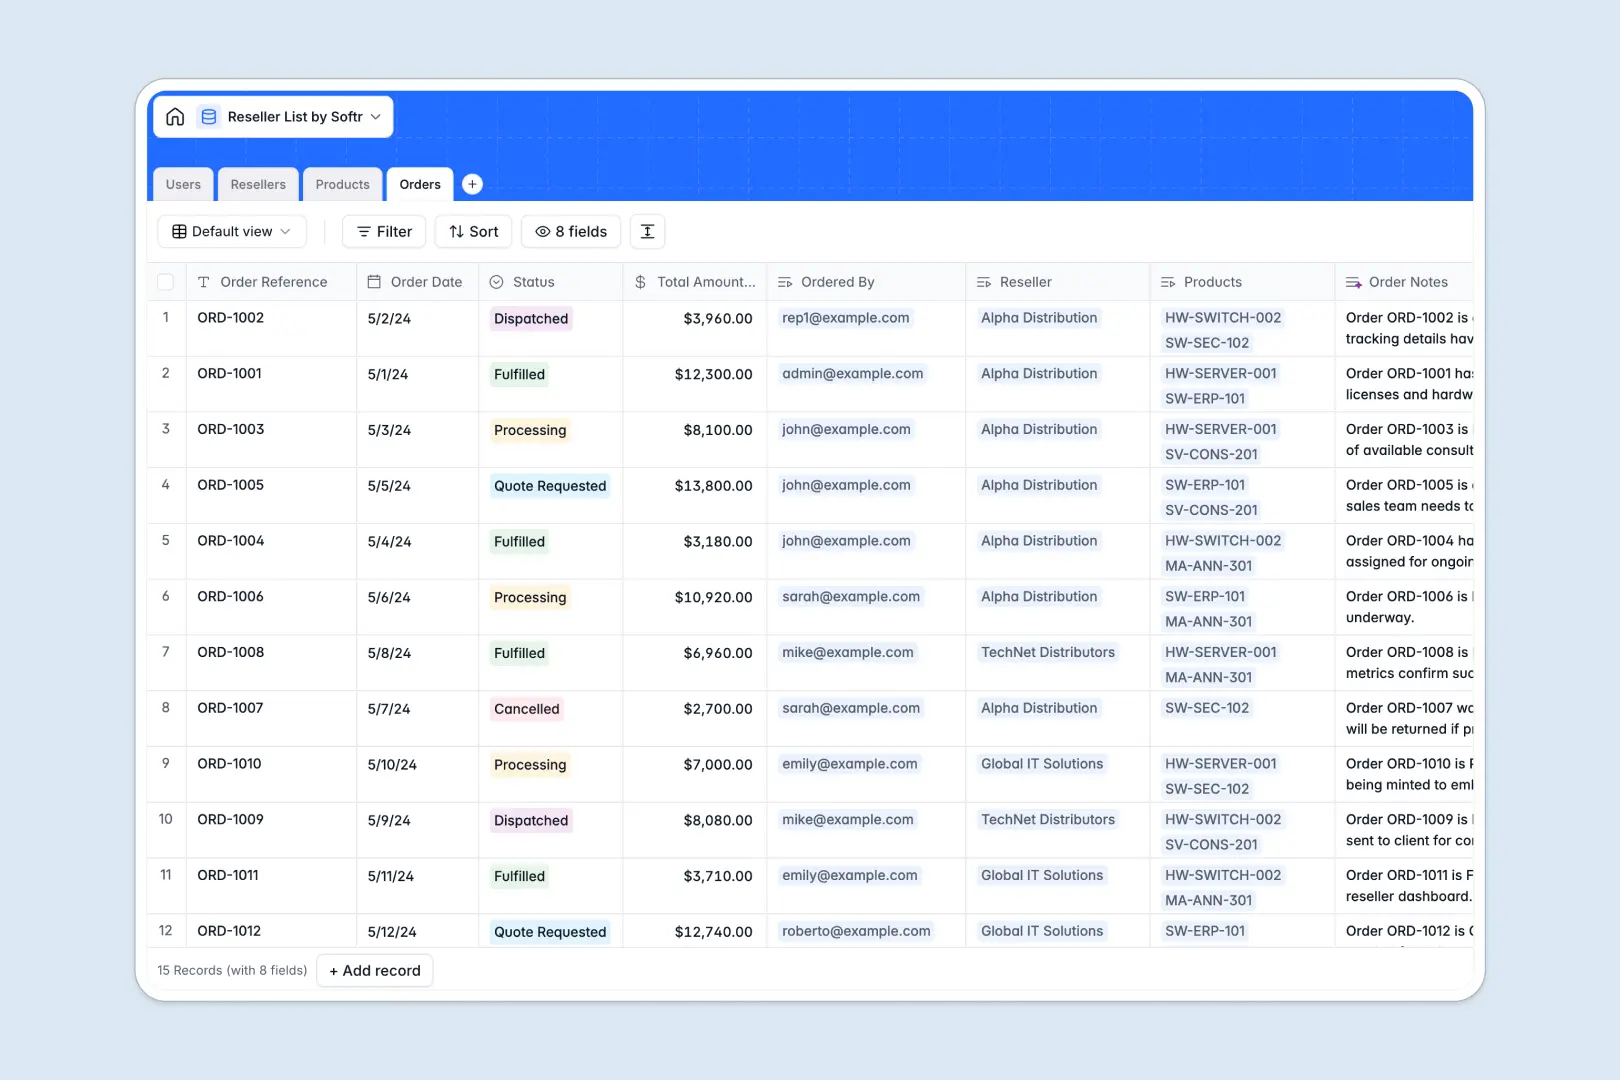Click the plus icon to add a new table
The height and width of the screenshot is (1080, 1620).
471,184
